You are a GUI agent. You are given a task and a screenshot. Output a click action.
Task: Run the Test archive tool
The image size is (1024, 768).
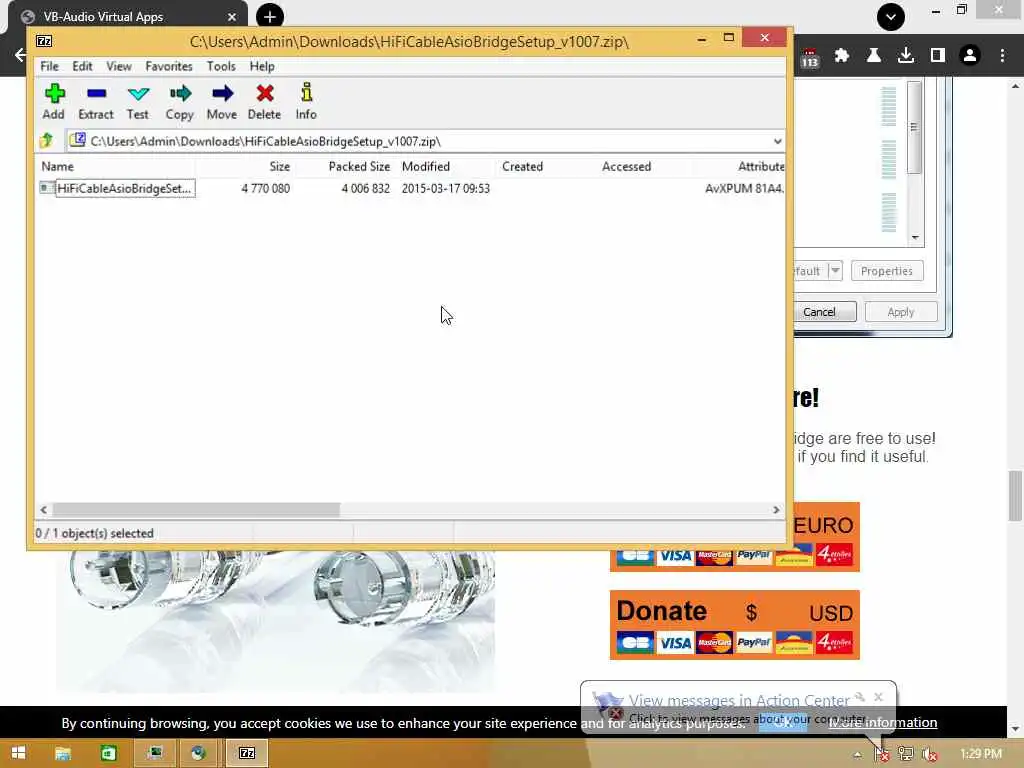pos(138,101)
